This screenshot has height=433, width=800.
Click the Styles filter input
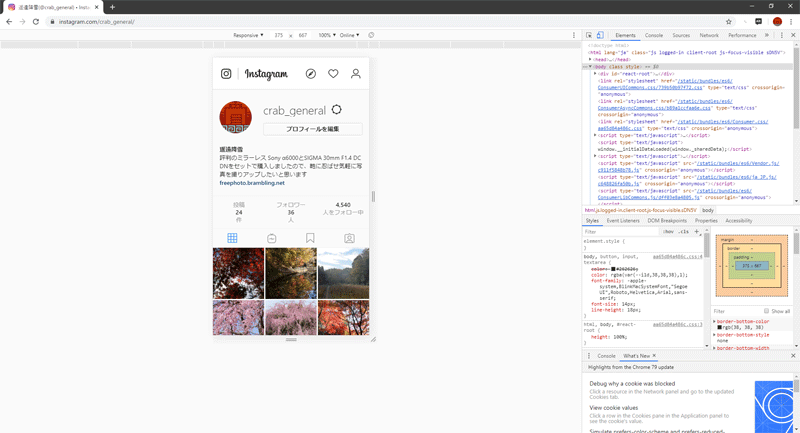click(621, 232)
